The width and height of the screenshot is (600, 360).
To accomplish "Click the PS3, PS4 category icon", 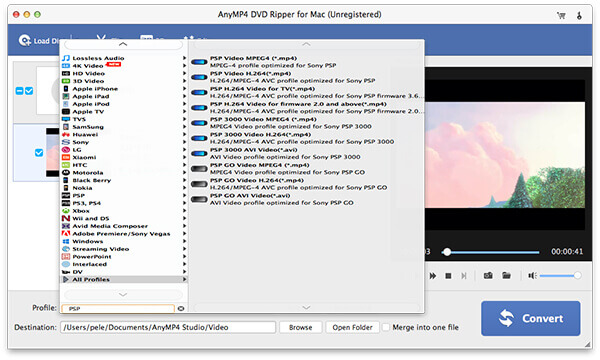I will (66, 203).
